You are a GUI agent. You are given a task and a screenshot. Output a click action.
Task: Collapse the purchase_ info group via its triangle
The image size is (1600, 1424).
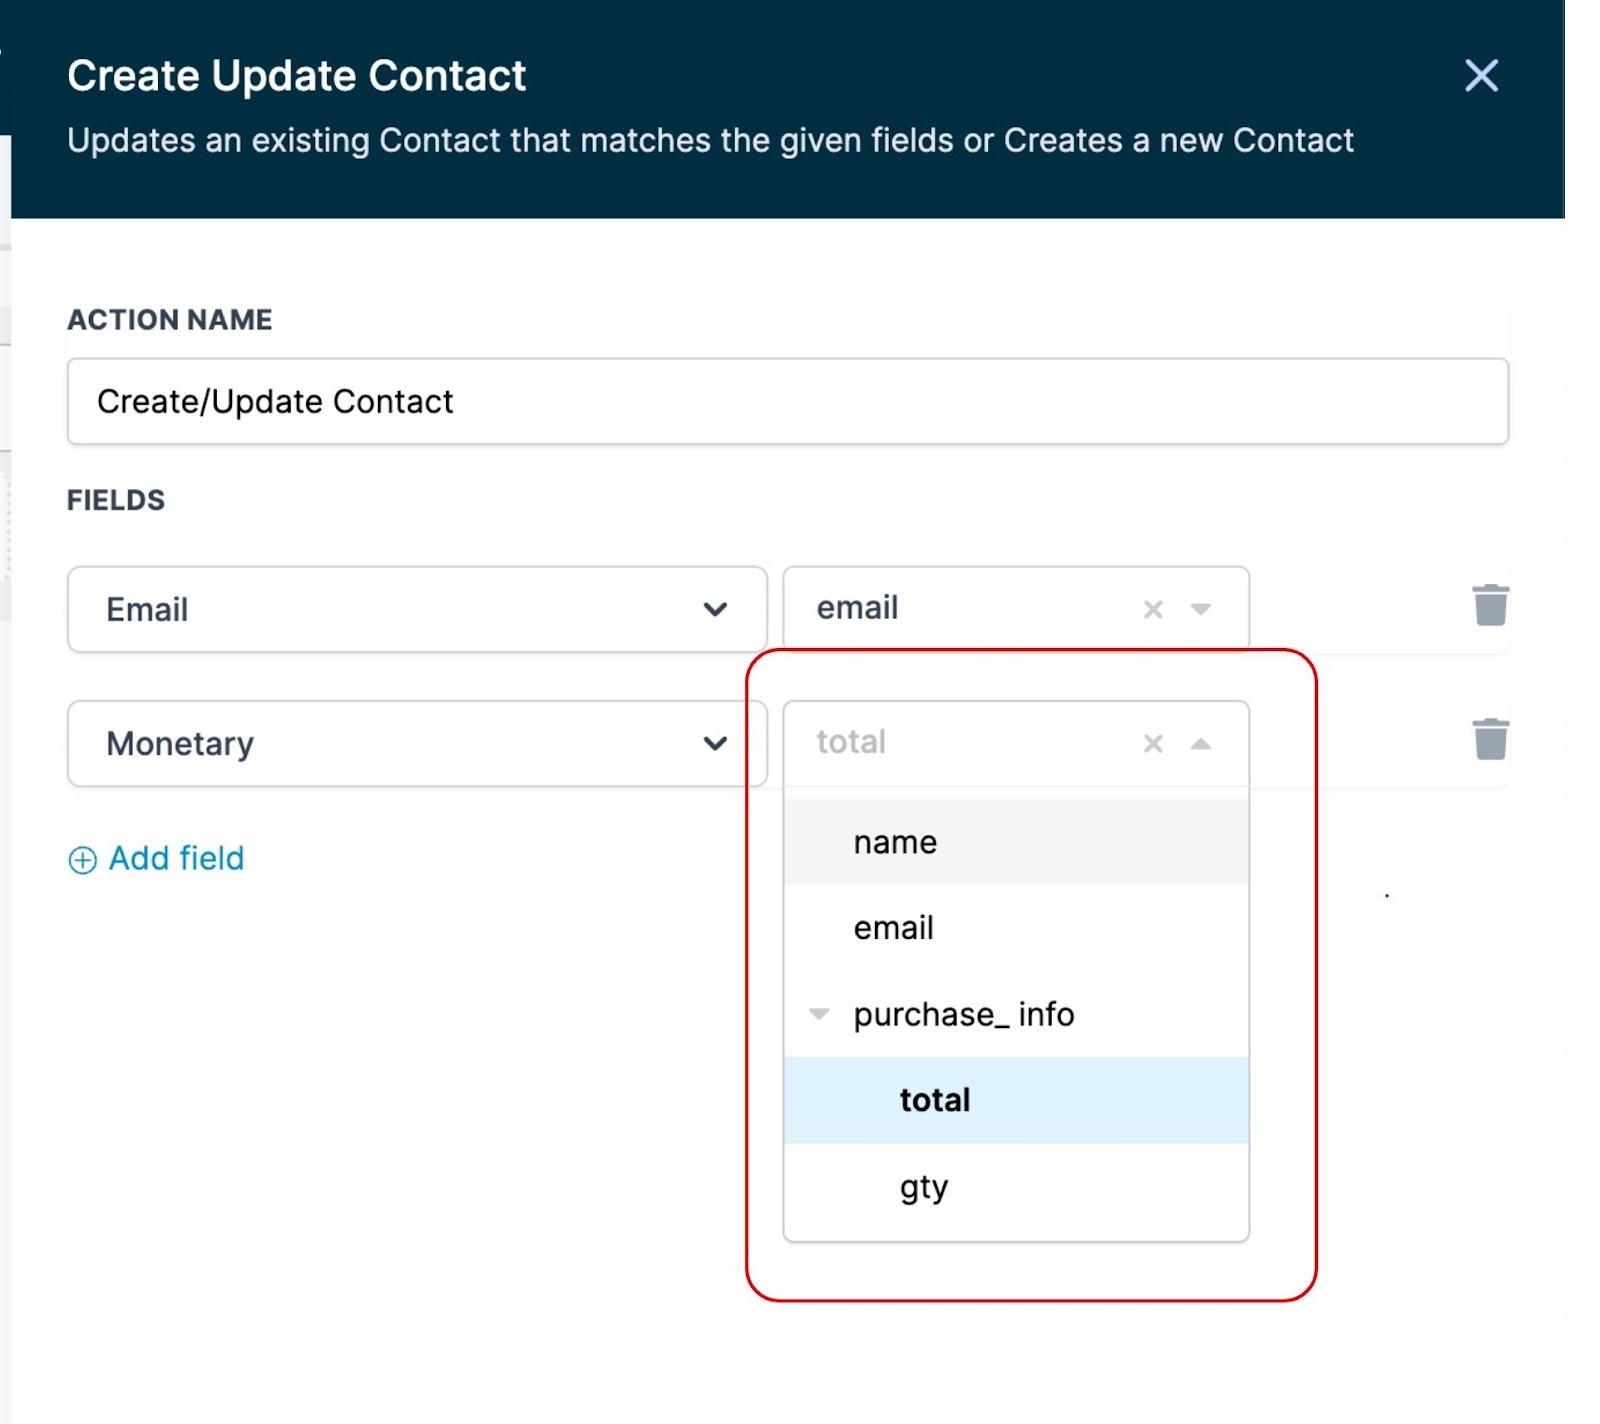click(820, 1013)
